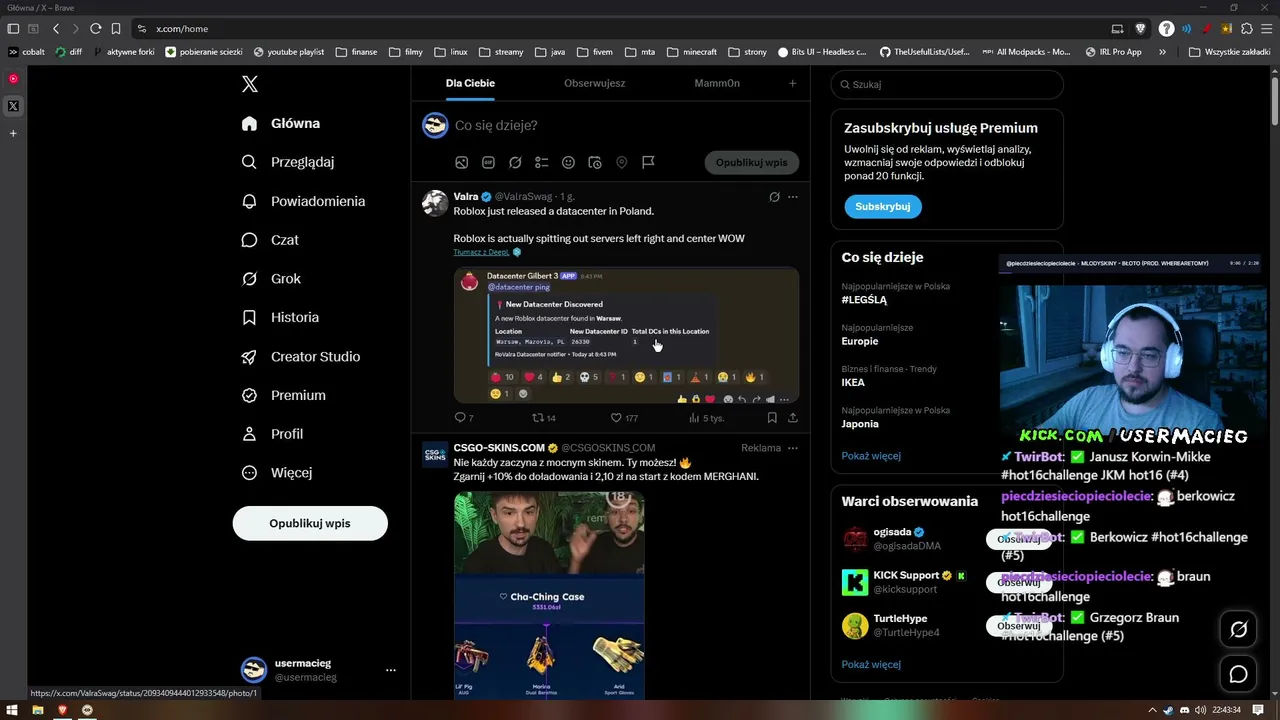Bookmark Valra's post
The width and height of the screenshot is (1280, 720).
772,418
